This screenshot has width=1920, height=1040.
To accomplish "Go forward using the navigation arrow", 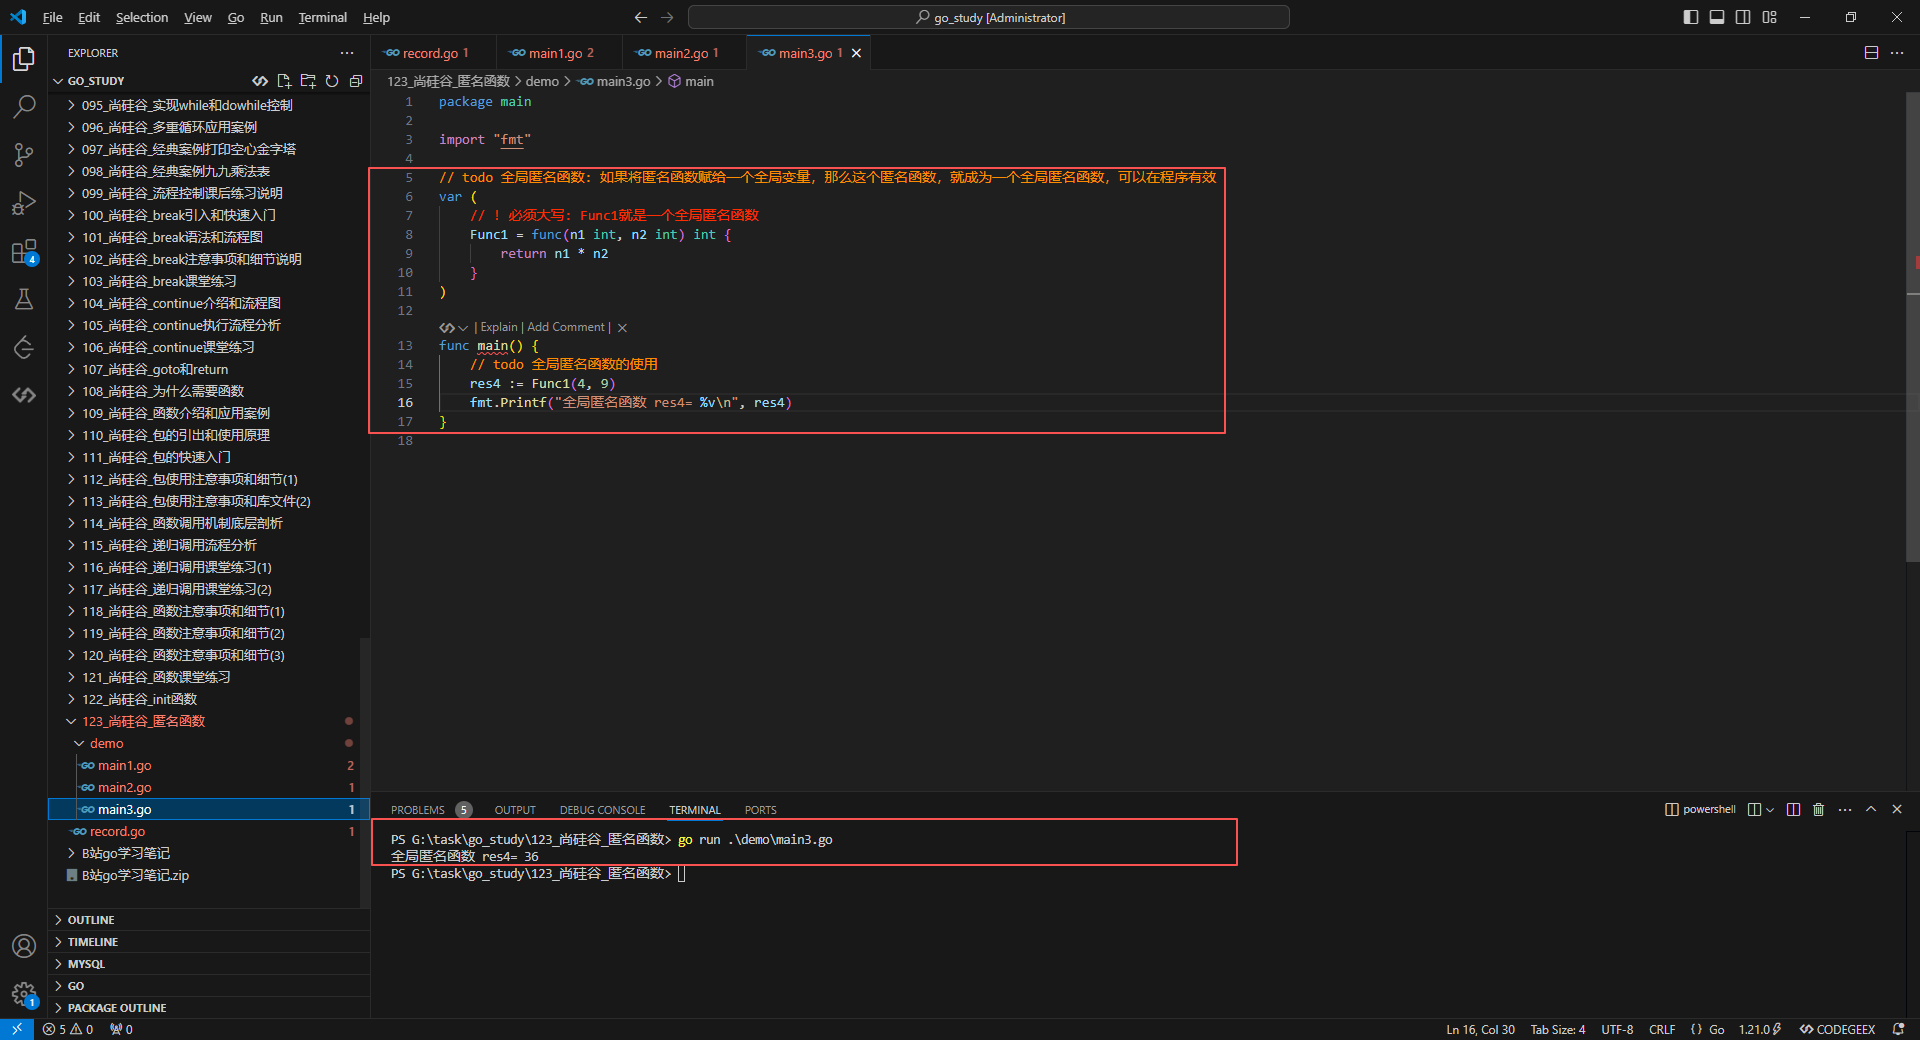I will 667,17.
